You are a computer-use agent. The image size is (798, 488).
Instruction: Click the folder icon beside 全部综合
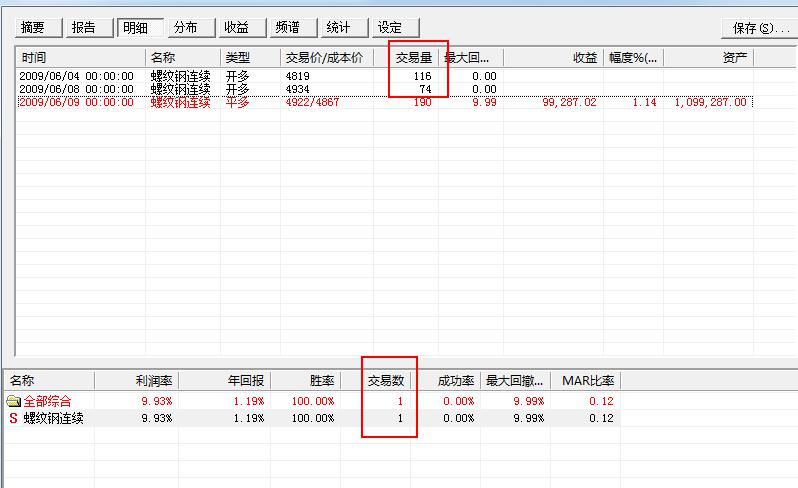13,401
